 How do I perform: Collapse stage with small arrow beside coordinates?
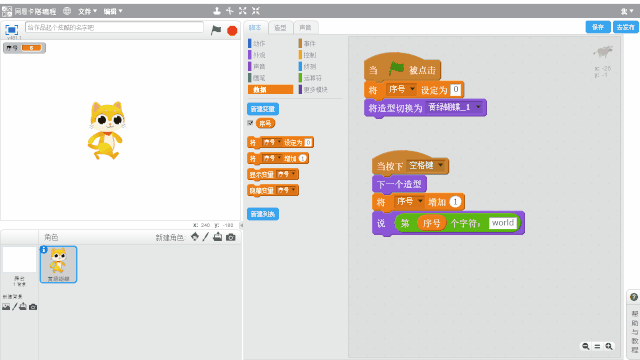coord(241,225)
